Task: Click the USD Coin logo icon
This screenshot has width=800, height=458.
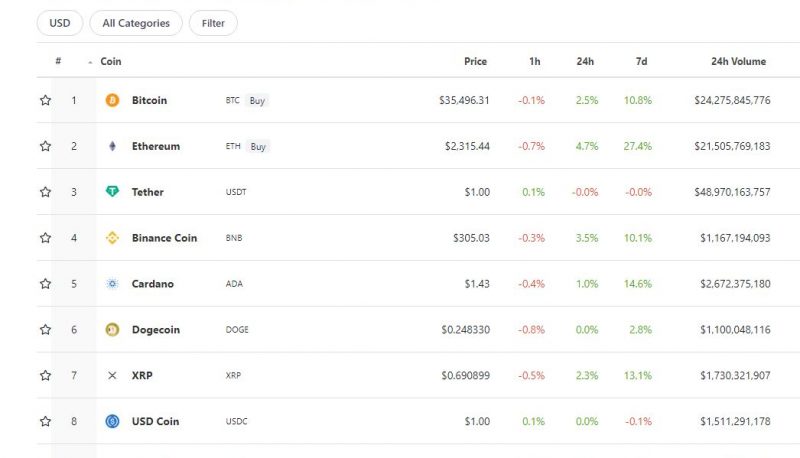Action: coord(112,422)
